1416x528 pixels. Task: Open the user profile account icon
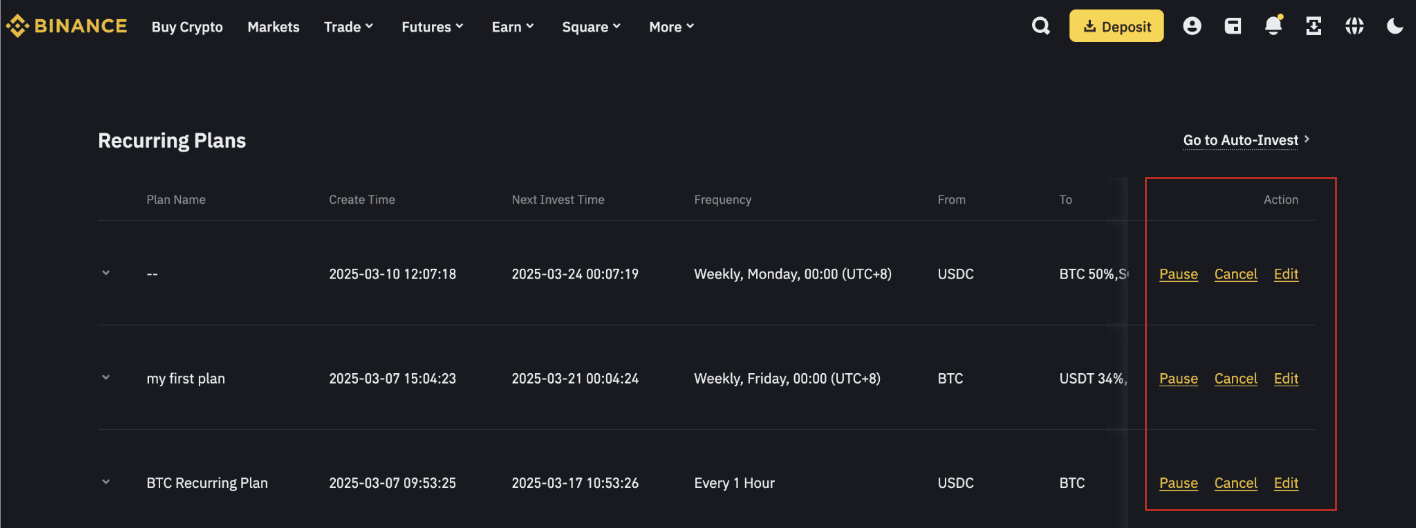pos(1192,26)
